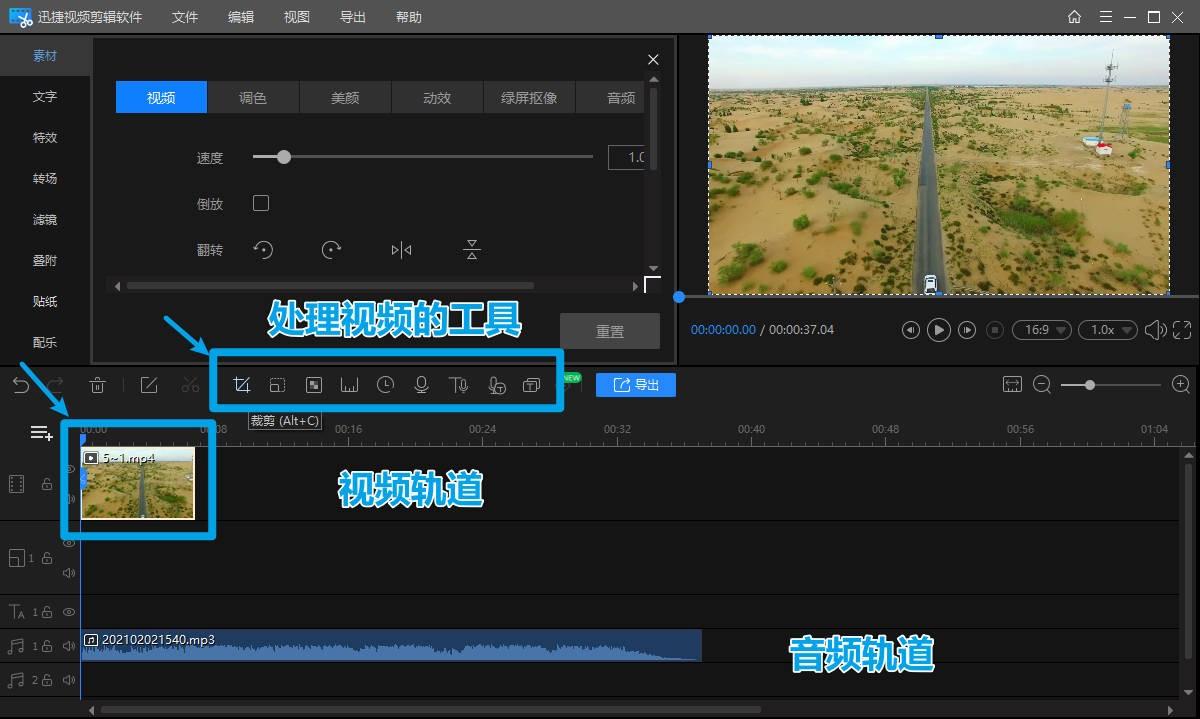Open the 文件 menu

(185, 17)
